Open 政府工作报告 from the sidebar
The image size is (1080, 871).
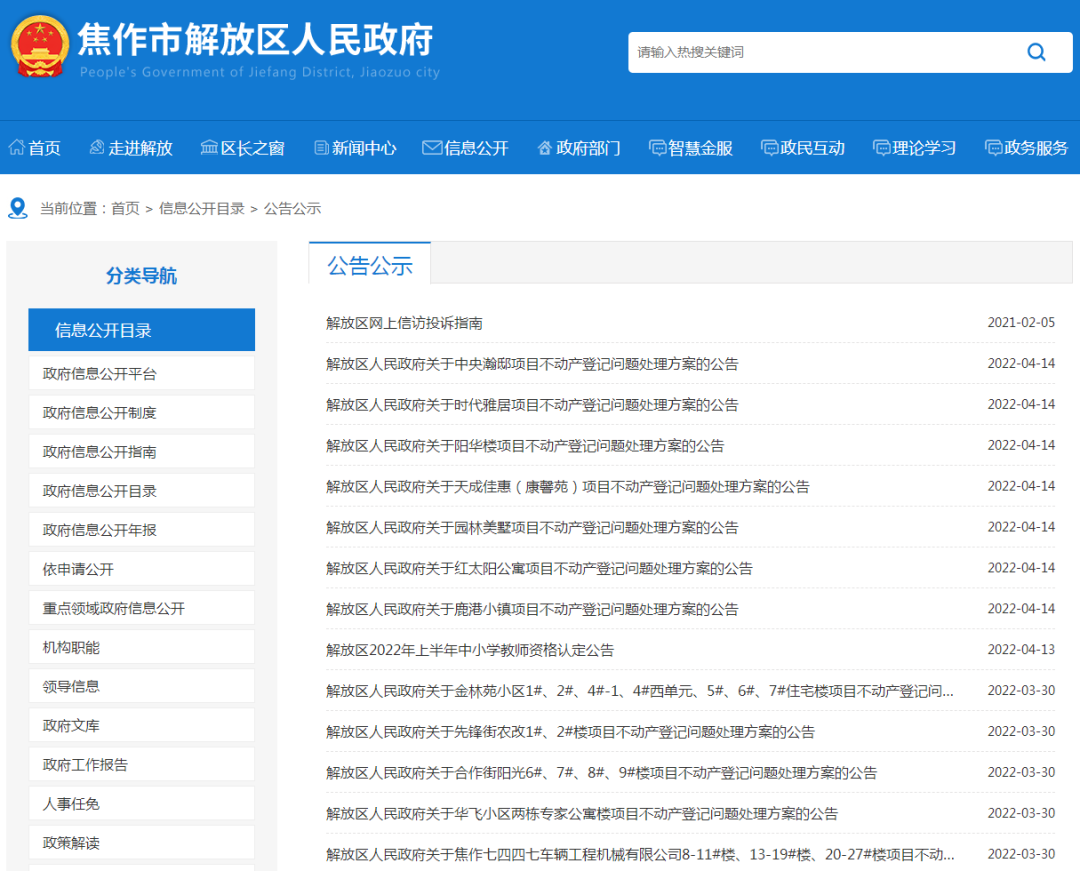(x=85, y=765)
